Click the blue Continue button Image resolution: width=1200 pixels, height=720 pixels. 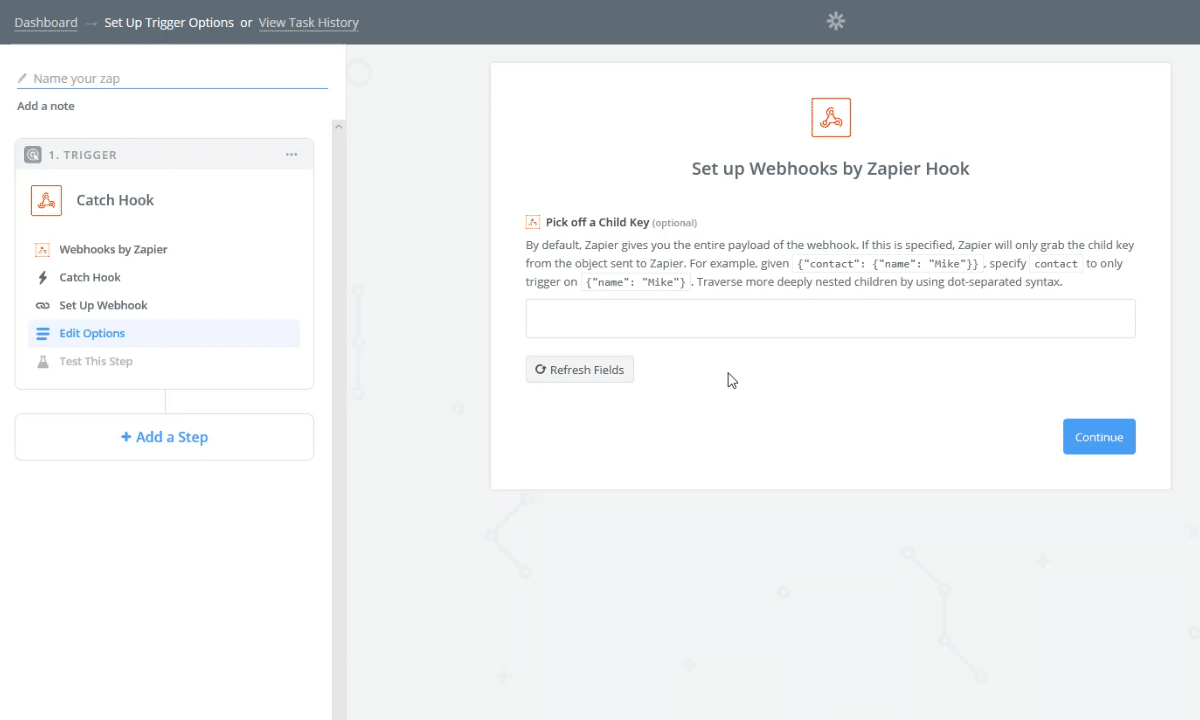[1099, 437]
